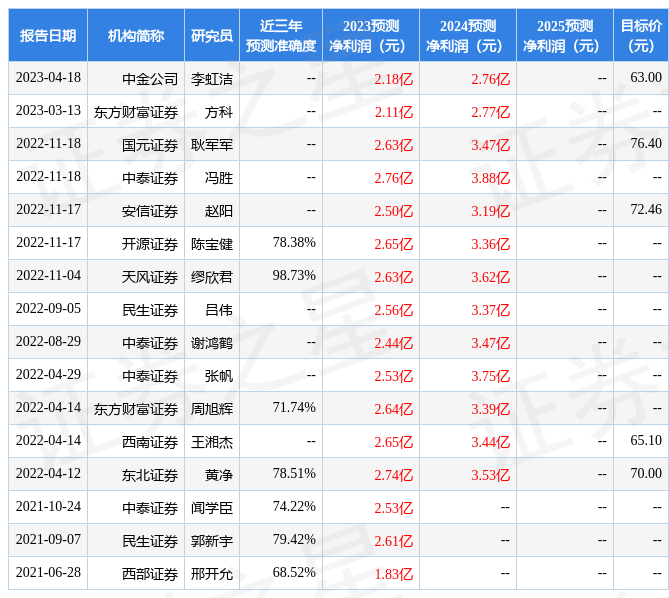Click the 2.11亿 profit value

click(x=394, y=112)
